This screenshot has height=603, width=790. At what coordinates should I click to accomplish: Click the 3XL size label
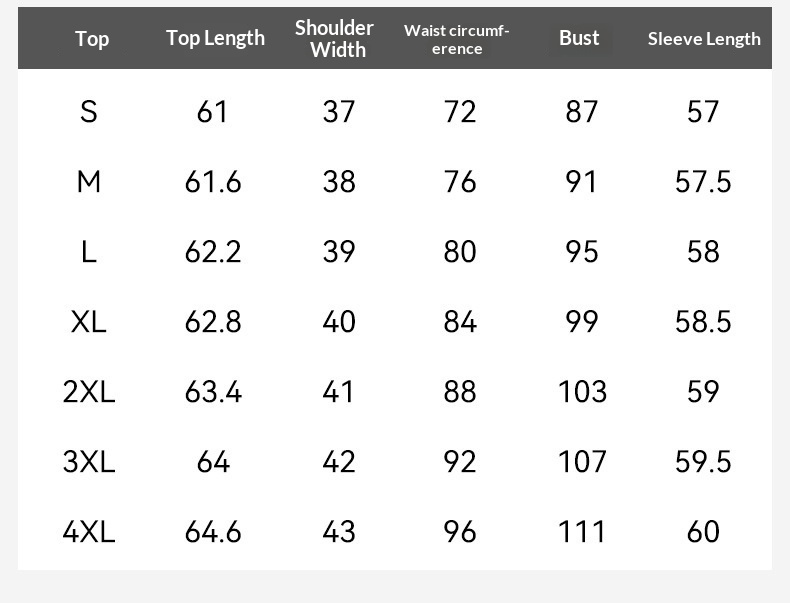(x=89, y=462)
